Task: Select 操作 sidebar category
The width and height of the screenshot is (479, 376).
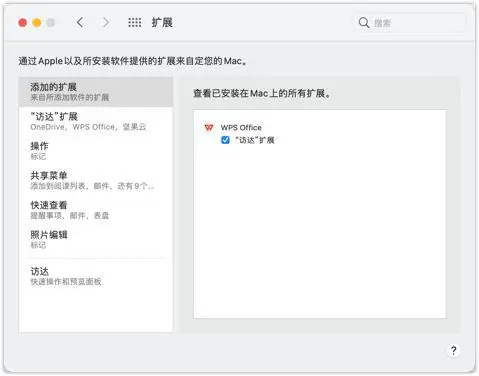Action: [x=96, y=151]
